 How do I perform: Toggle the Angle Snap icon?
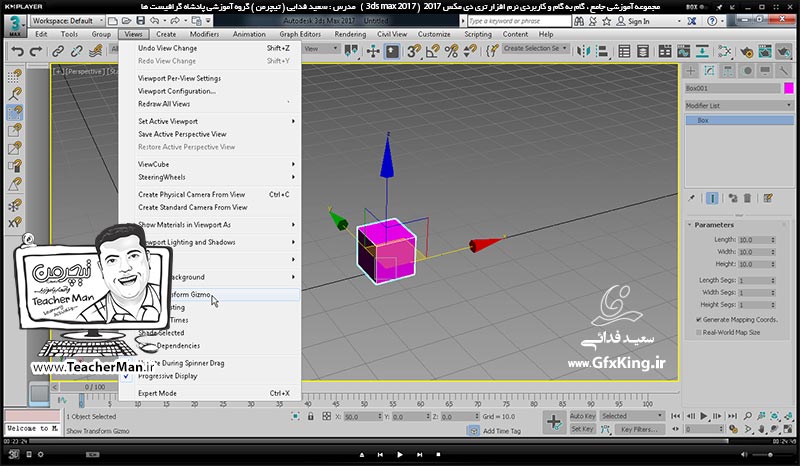click(433, 51)
